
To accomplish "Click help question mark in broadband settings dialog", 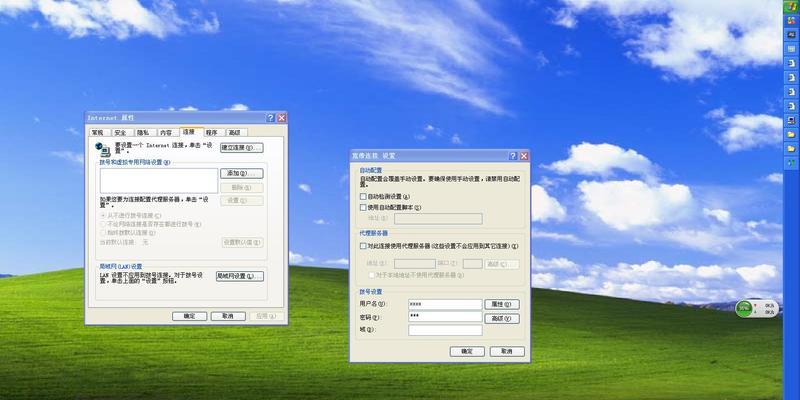I will coord(513,156).
